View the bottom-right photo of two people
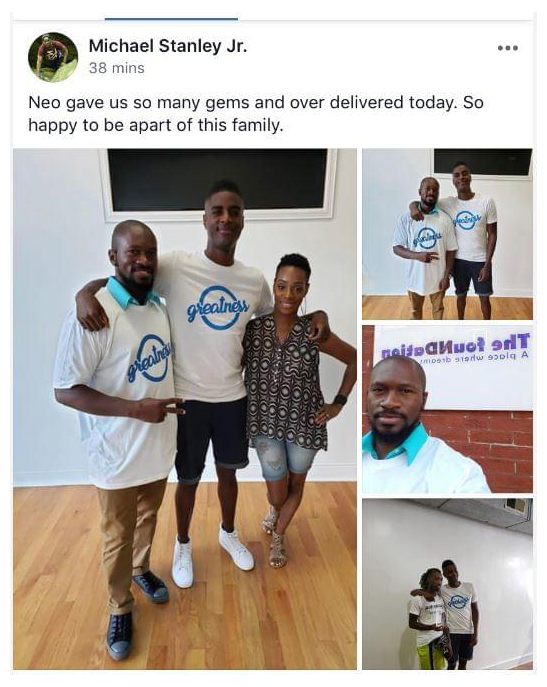This screenshot has height=687, width=547. [448, 584]
